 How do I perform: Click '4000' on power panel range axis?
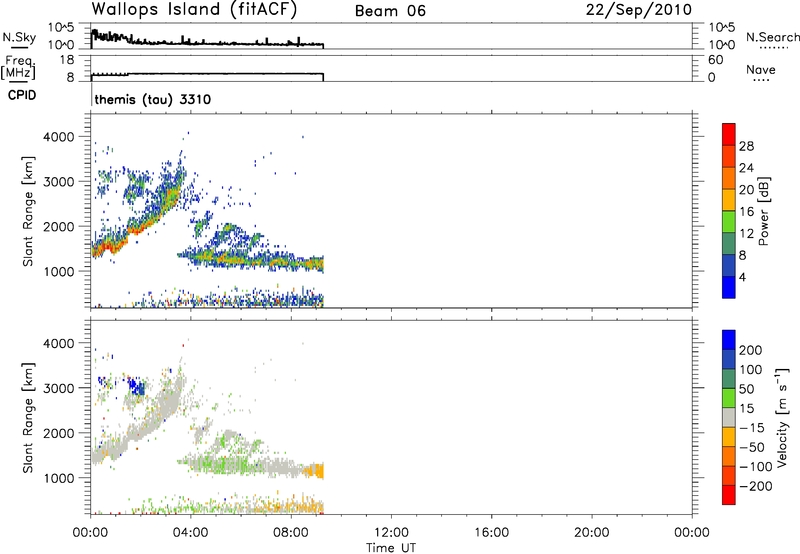point(58,137)
